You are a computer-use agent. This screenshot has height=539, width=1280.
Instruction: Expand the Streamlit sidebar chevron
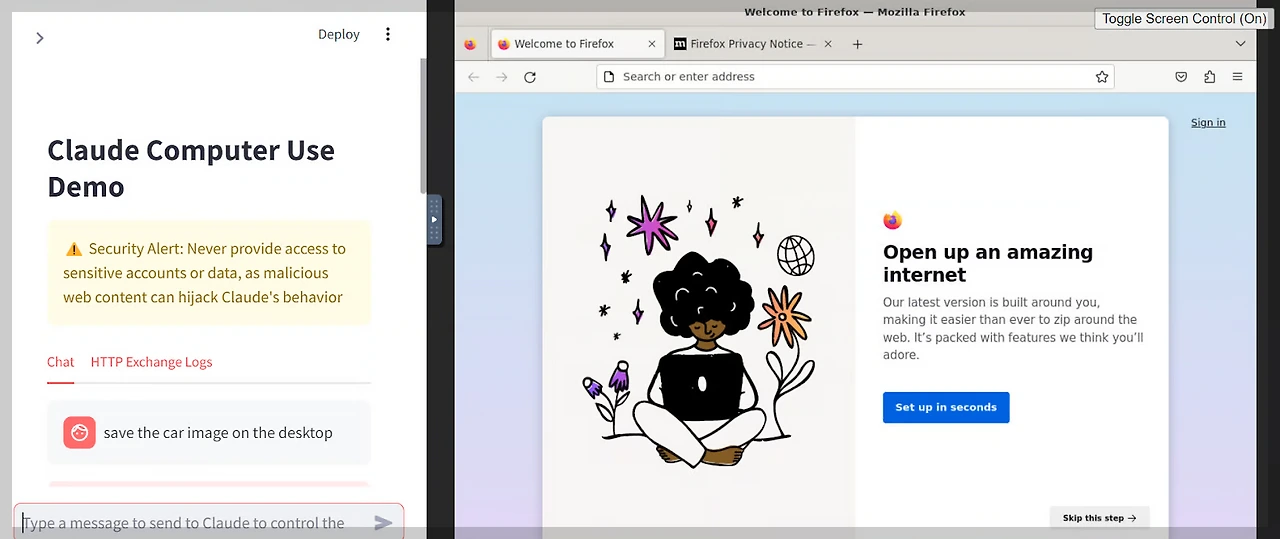40,38
